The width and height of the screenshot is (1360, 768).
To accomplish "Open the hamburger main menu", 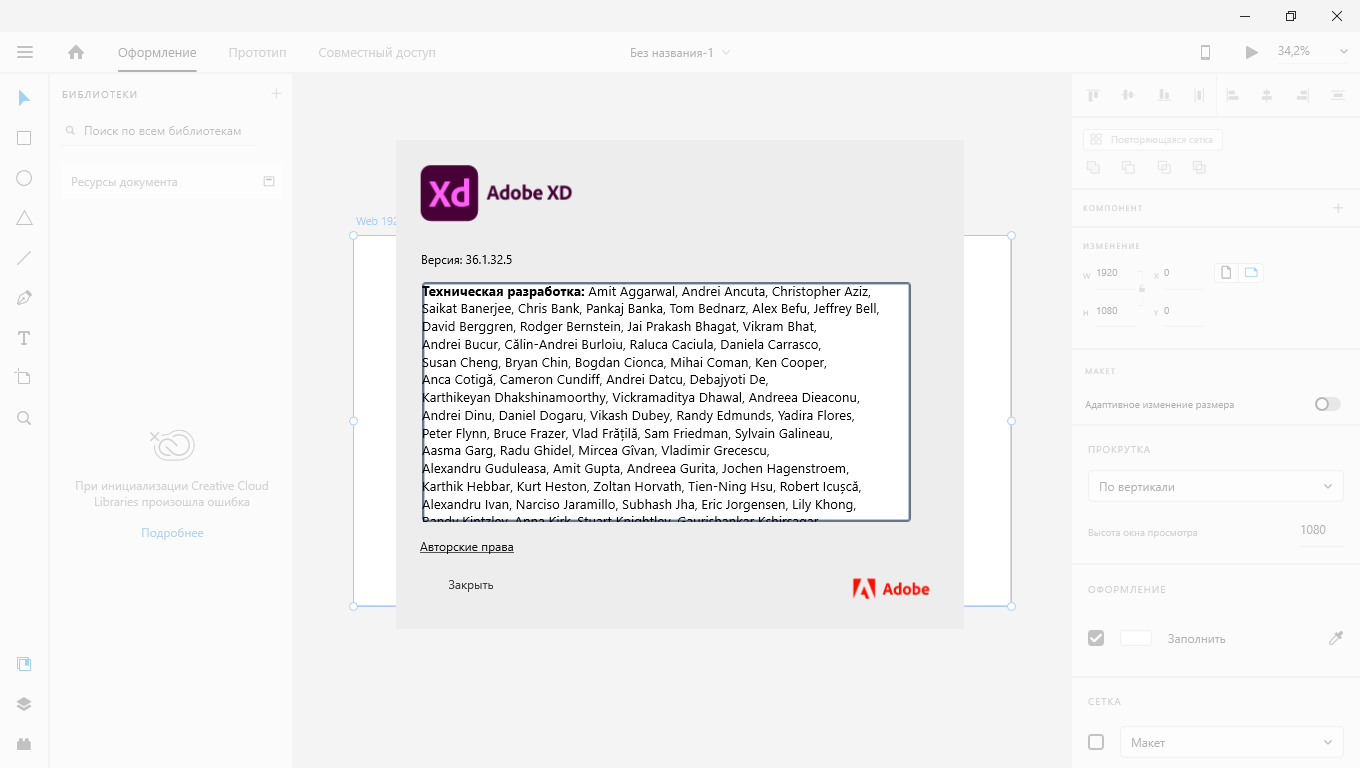I will point(25,52).
